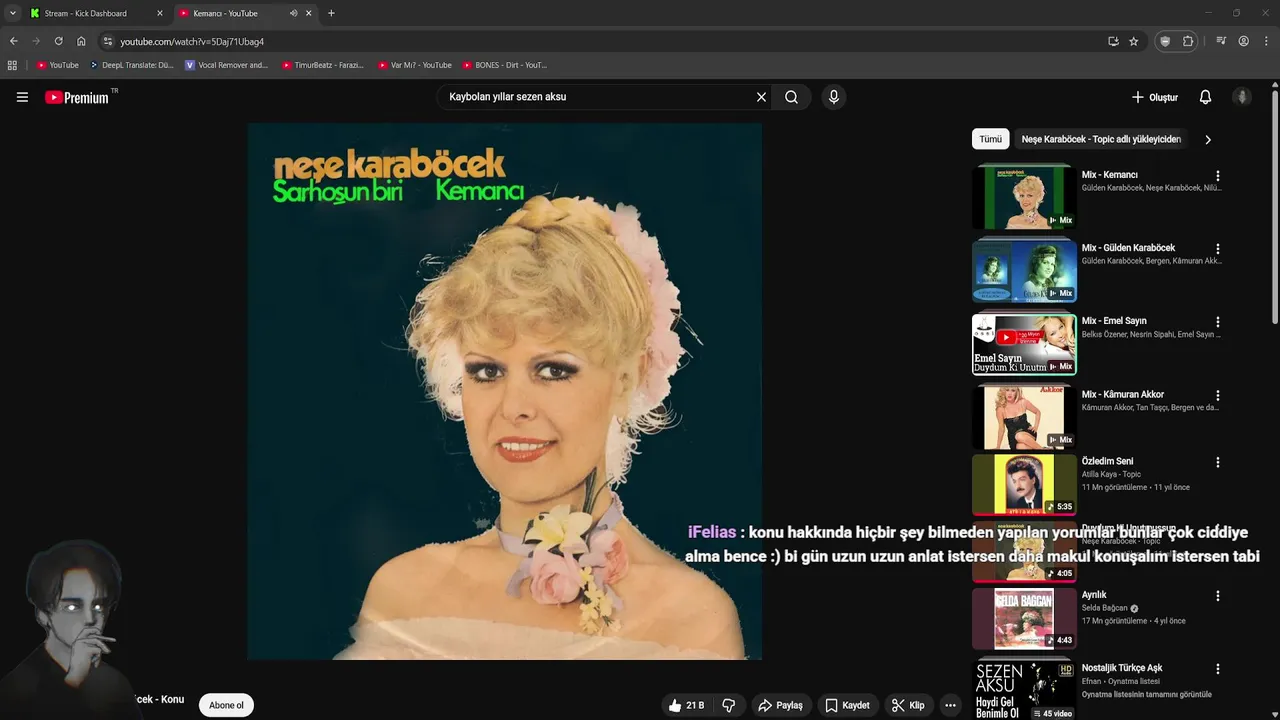Image resolution: width=1280 pixels, height=720 pixels.
Task: Close the Kemancı - YouTube tab
Action: (309, 13)
